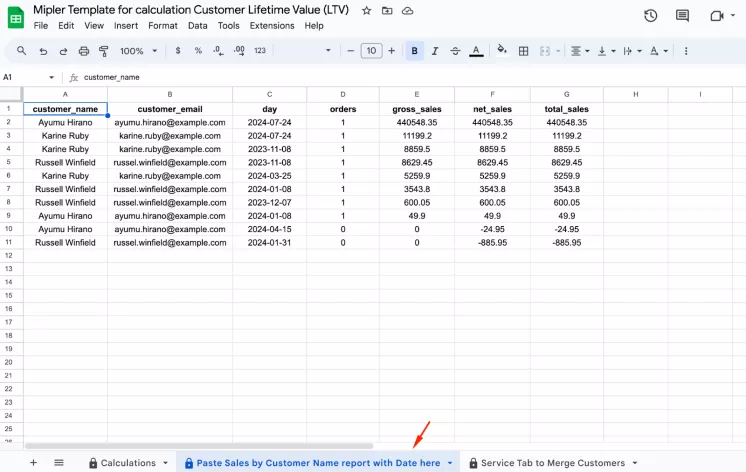Open the Google Sheets home icon
The image size is (746, 472).
16,18
